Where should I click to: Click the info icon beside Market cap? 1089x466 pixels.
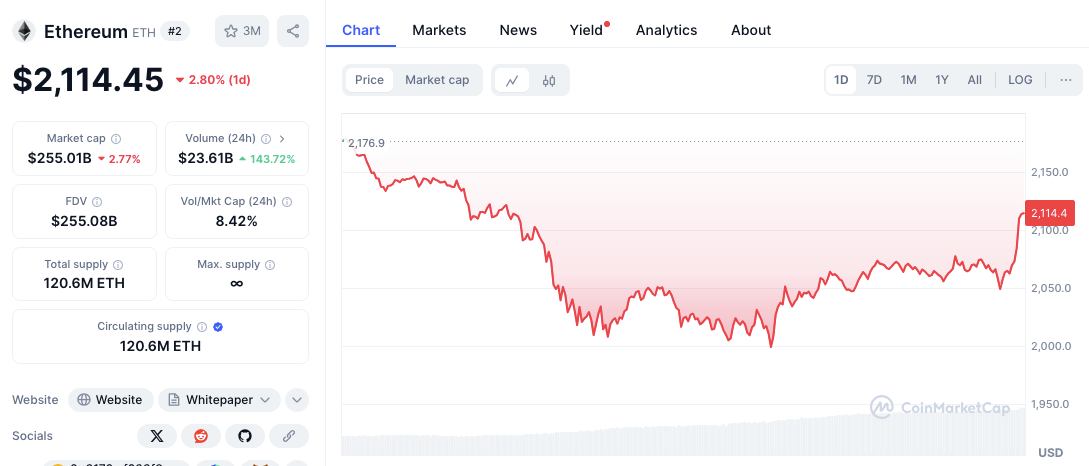click(x=116, y=139)
